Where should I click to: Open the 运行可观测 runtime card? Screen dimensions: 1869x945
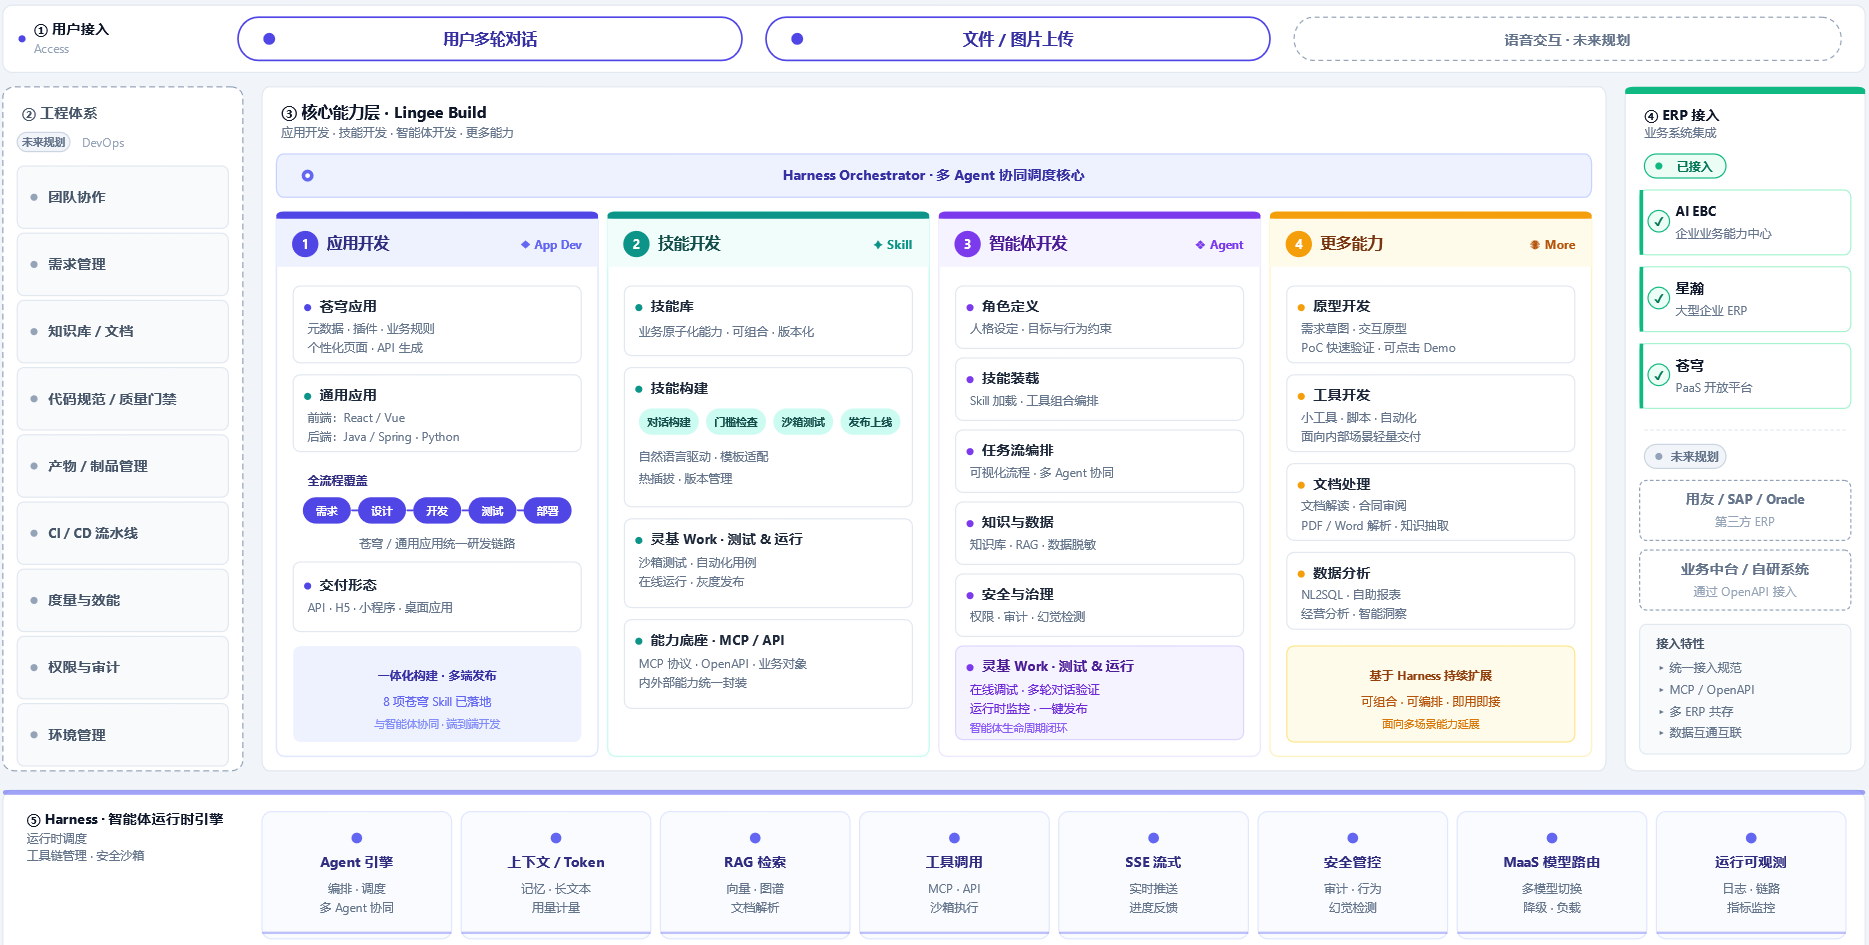click(x=1751, y=875)
